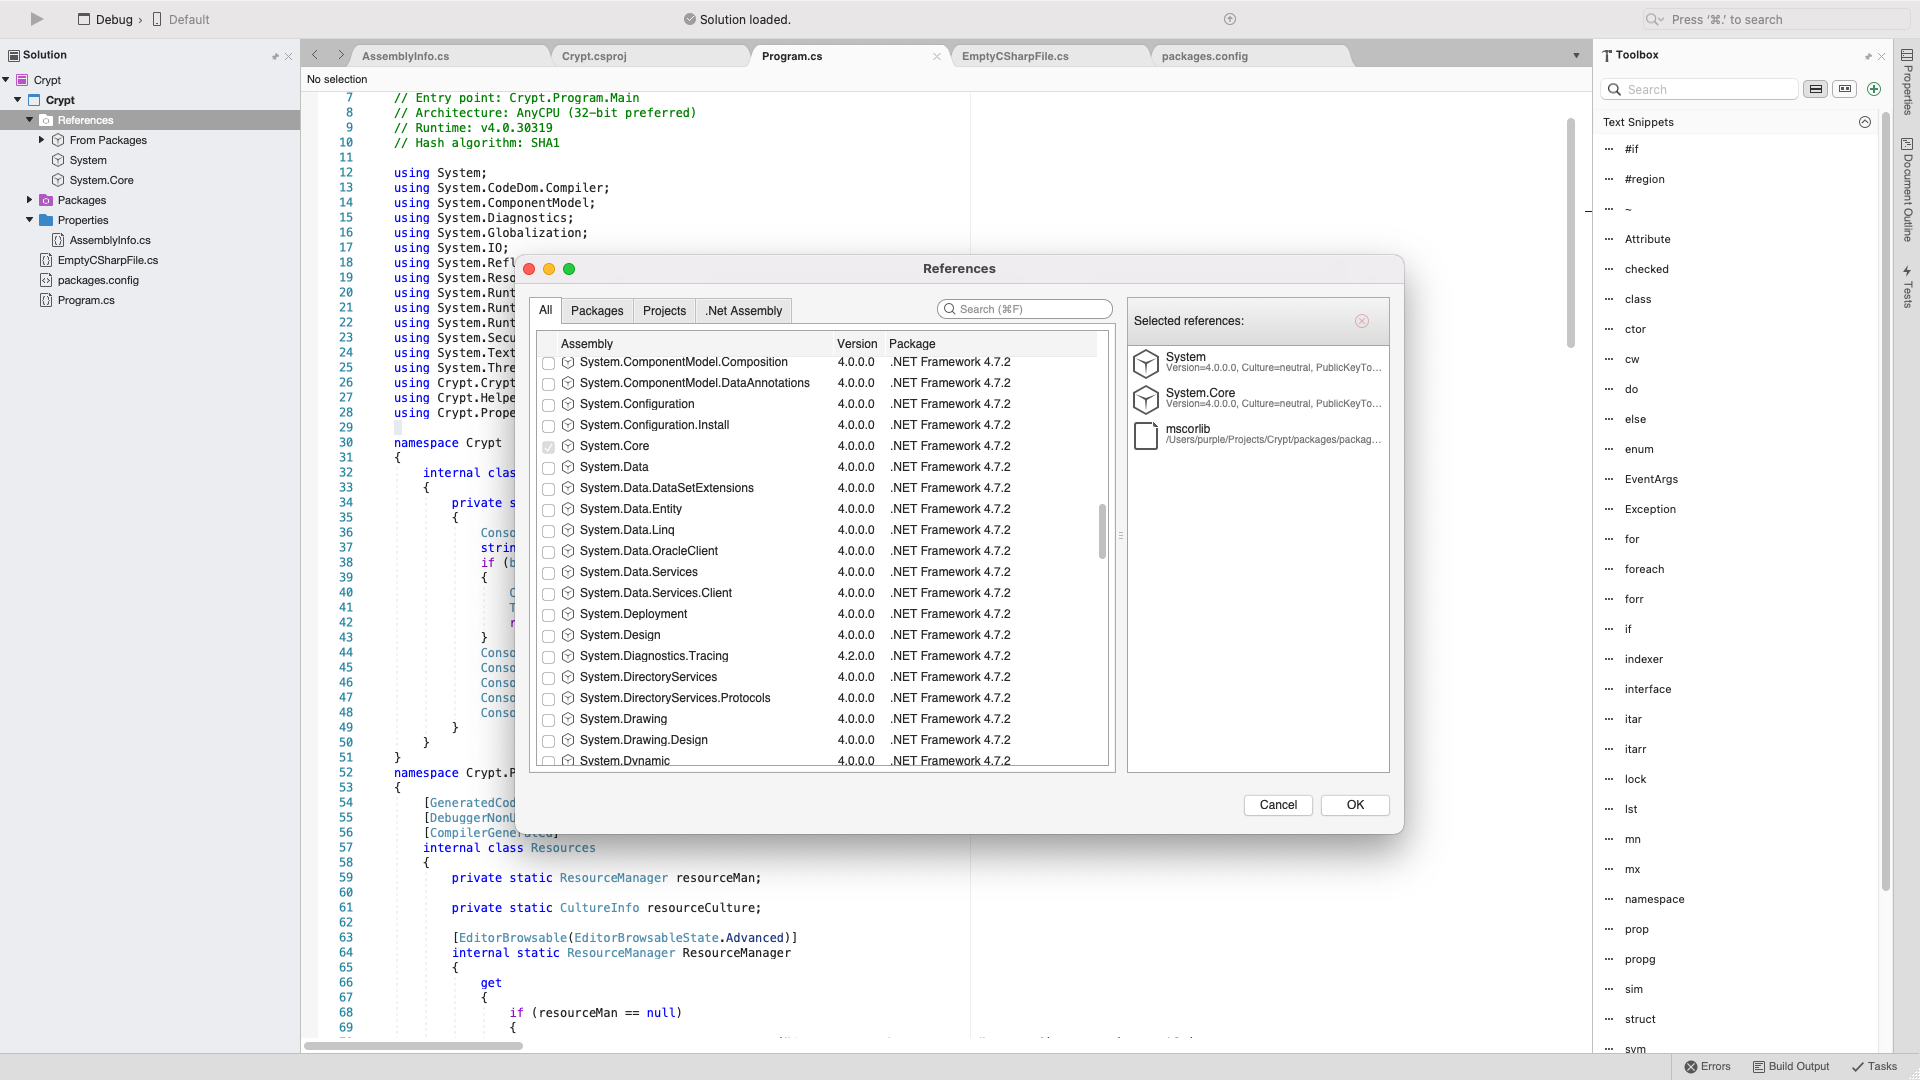Navigate back with the left arrow icon
The height and width of the screenshot is (1080, 1920).
point(315,56)
